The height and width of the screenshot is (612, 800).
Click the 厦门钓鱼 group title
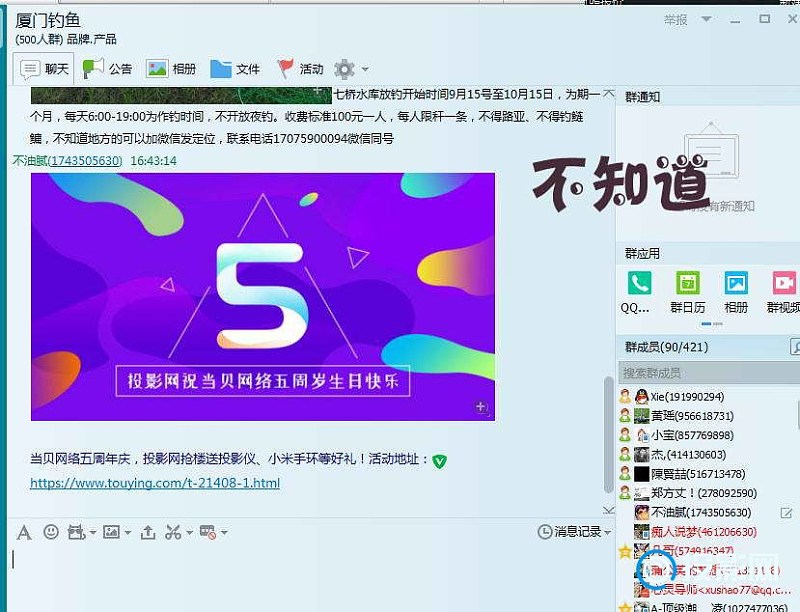48,20
